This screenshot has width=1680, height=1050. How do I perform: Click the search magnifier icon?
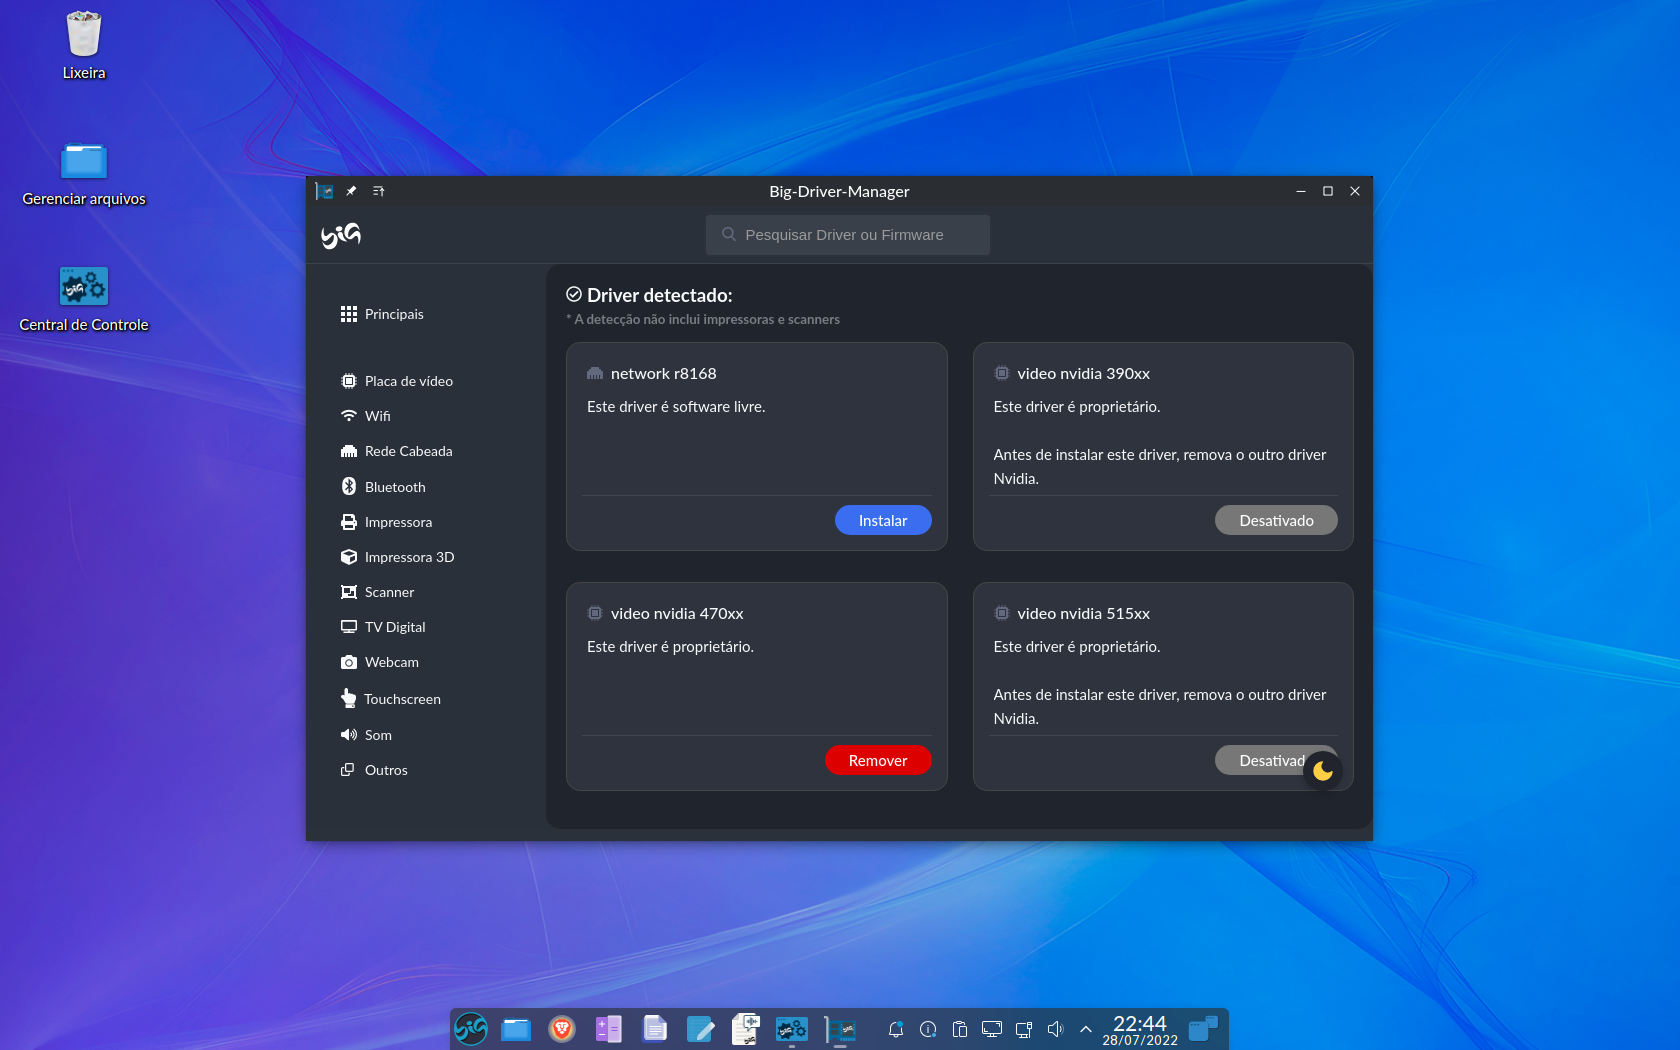(729, 235)
